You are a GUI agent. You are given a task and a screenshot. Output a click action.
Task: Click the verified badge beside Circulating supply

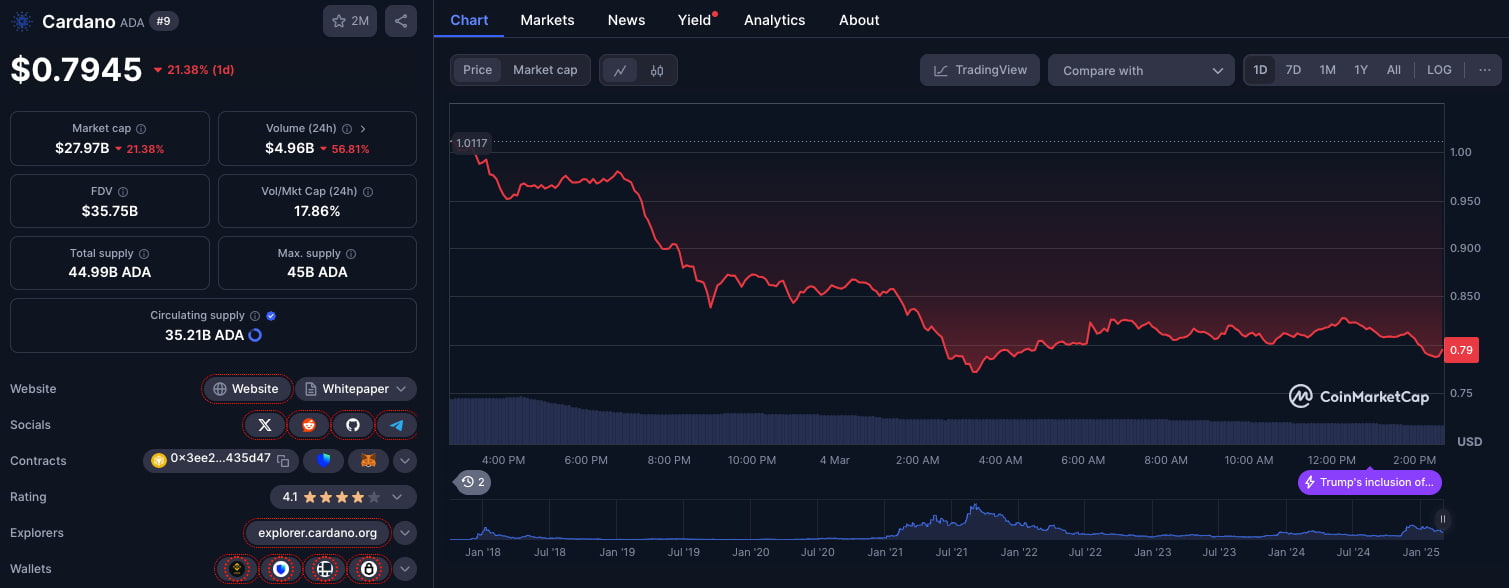click(271, 316)
